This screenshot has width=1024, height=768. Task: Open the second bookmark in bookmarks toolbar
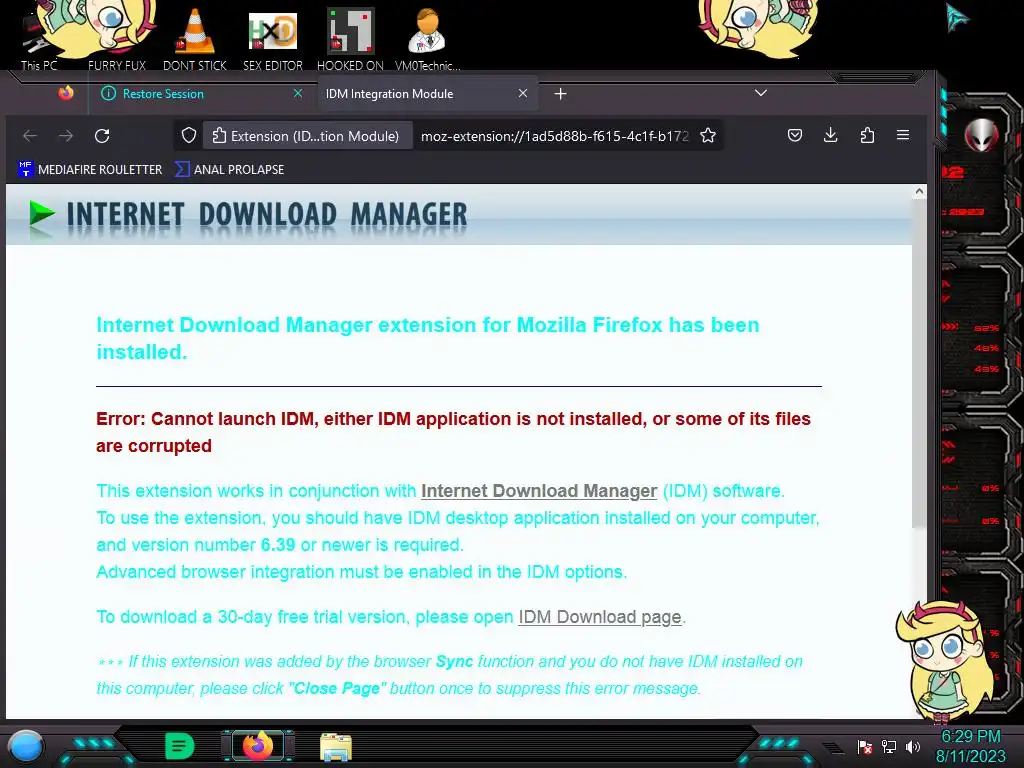click(x=229, y=169)
